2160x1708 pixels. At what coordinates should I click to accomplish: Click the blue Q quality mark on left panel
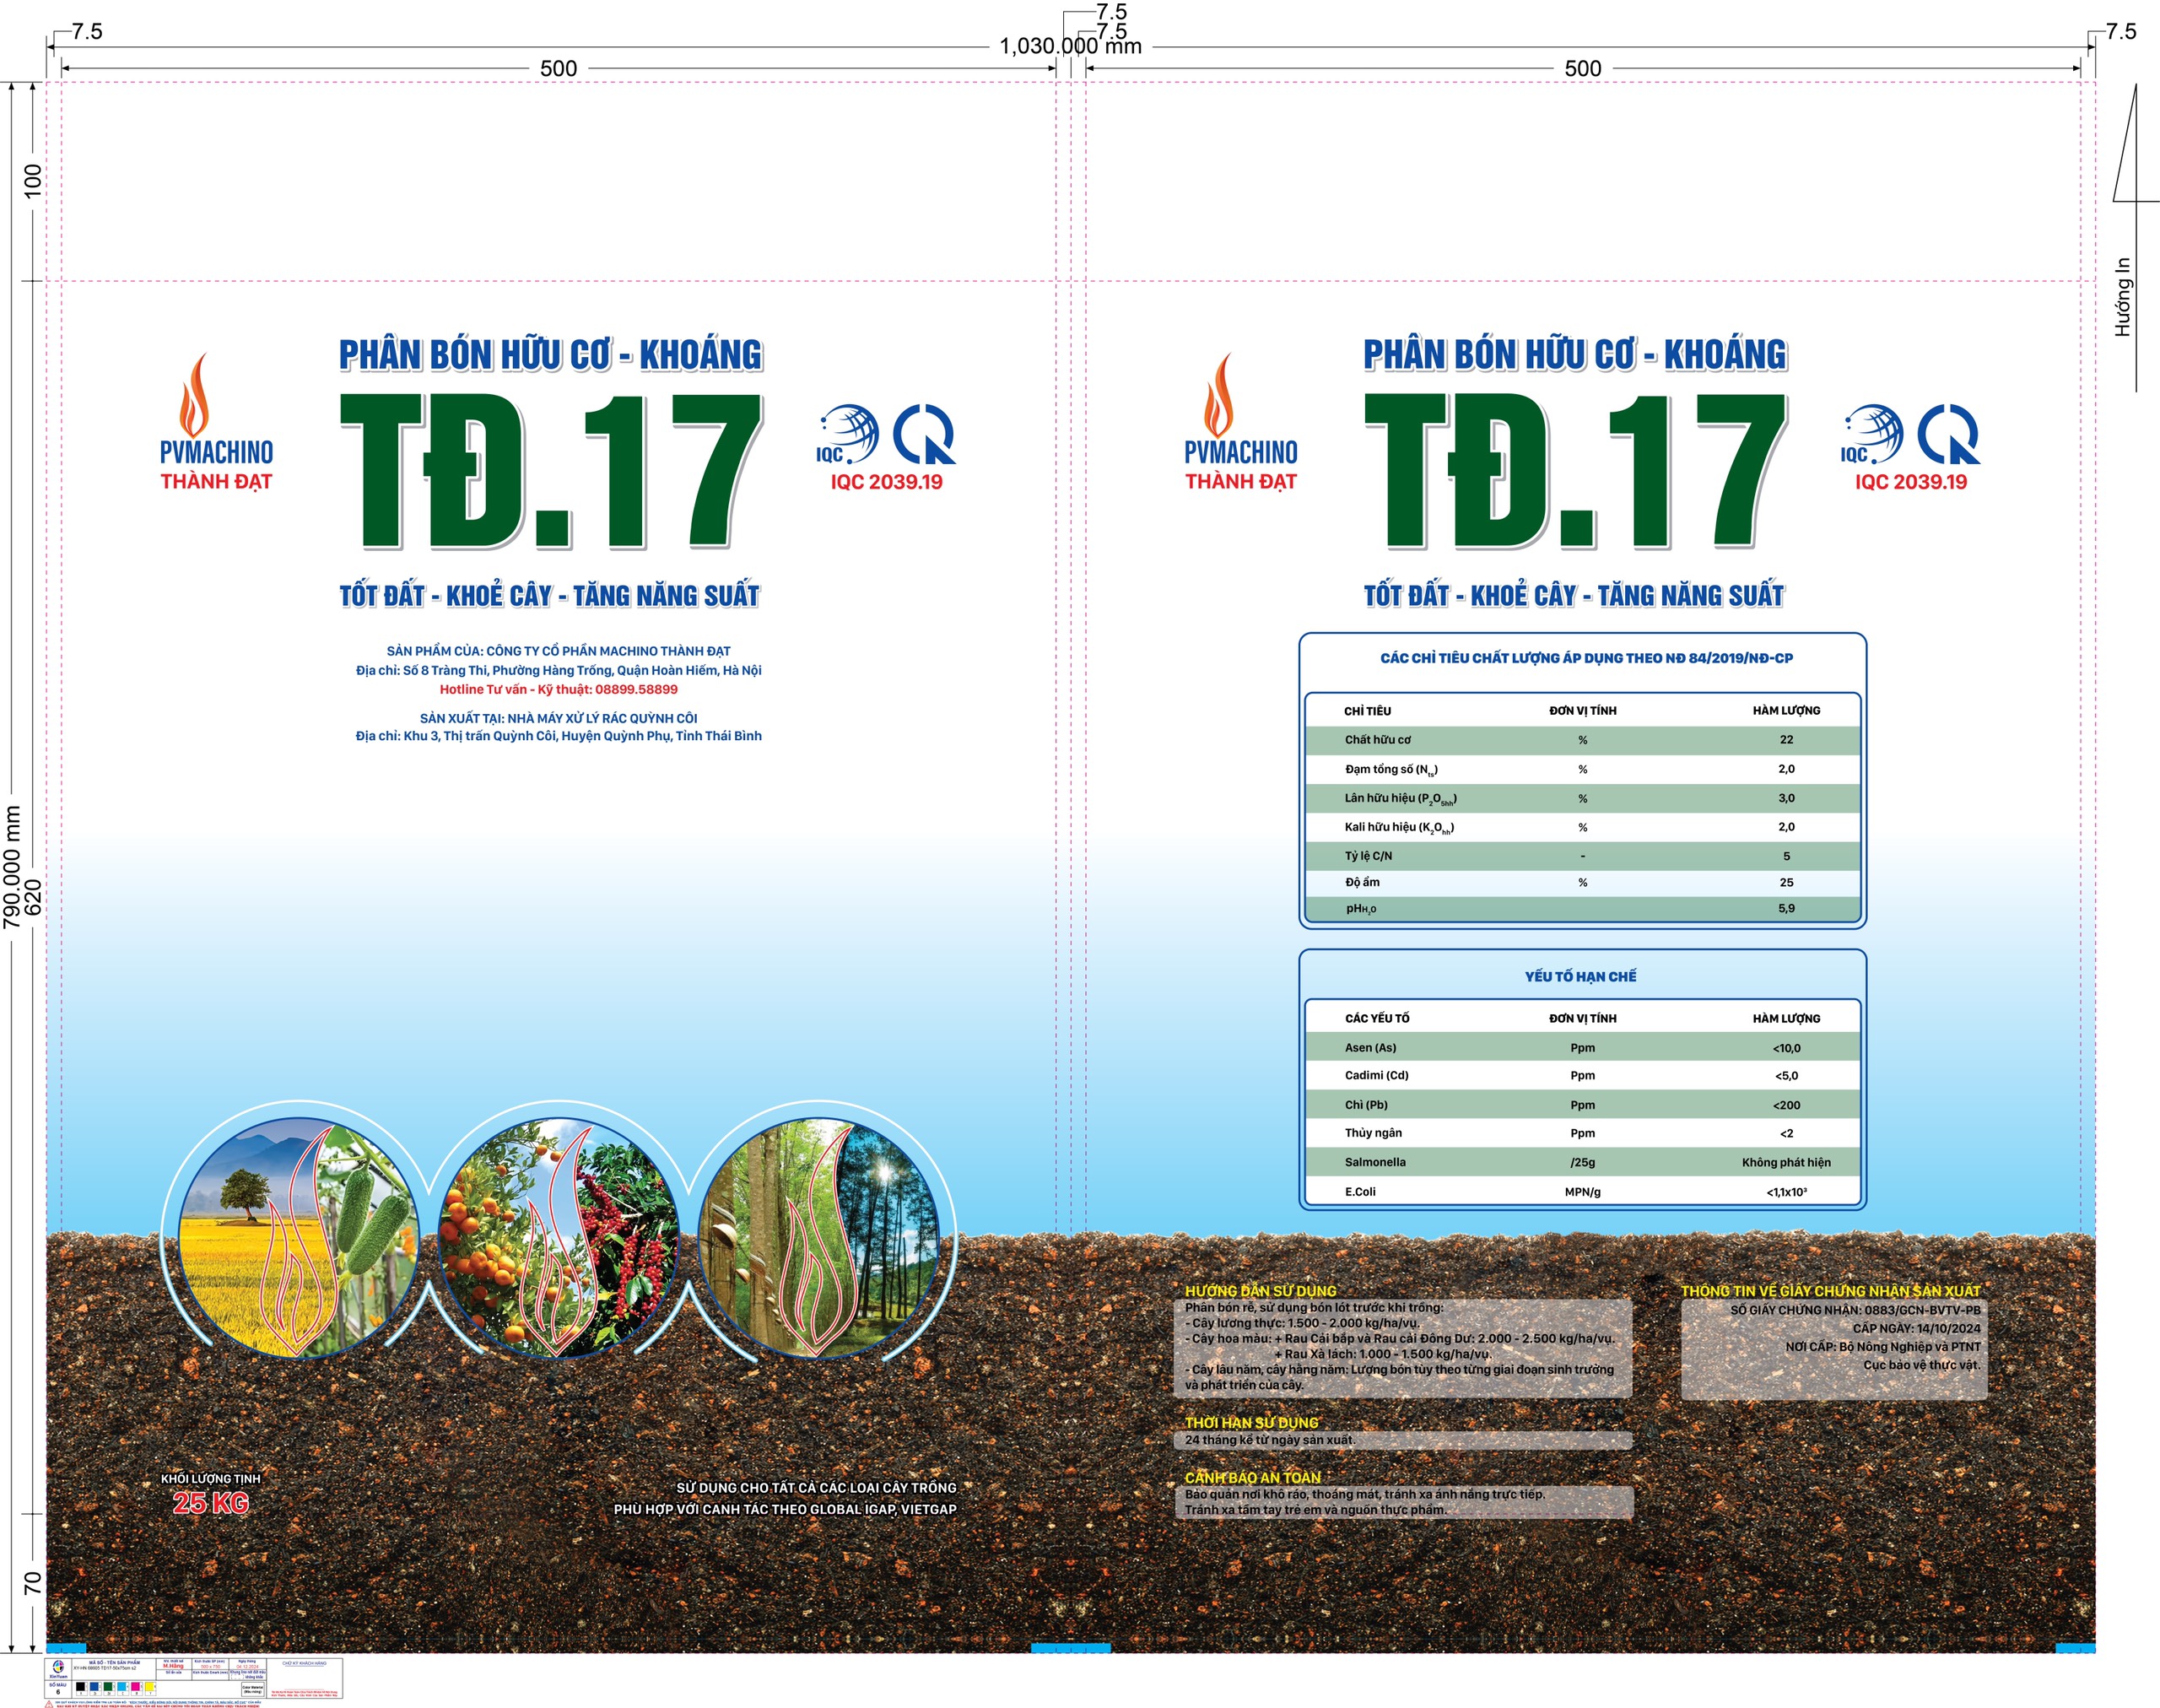click(923, 434)
